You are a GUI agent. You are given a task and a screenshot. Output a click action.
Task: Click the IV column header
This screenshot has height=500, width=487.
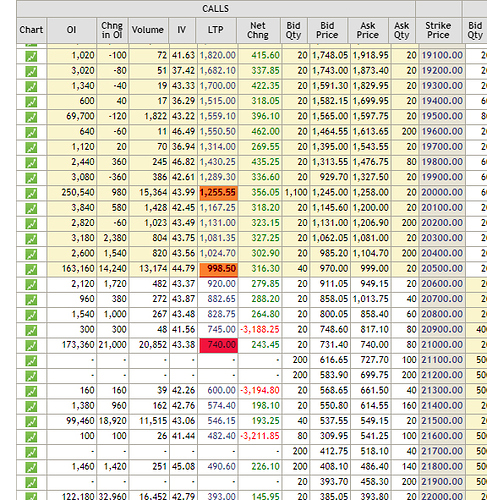[x=182, y=30]
